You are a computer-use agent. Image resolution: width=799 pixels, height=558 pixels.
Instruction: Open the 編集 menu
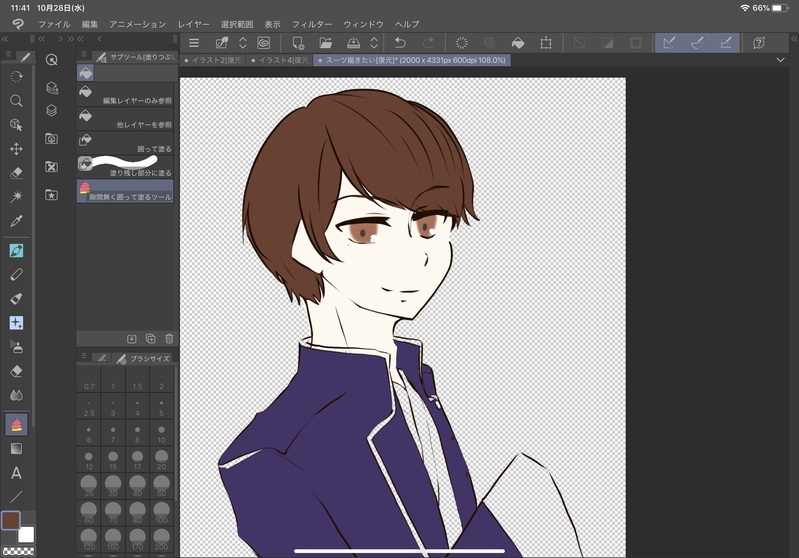click(90, 24)
